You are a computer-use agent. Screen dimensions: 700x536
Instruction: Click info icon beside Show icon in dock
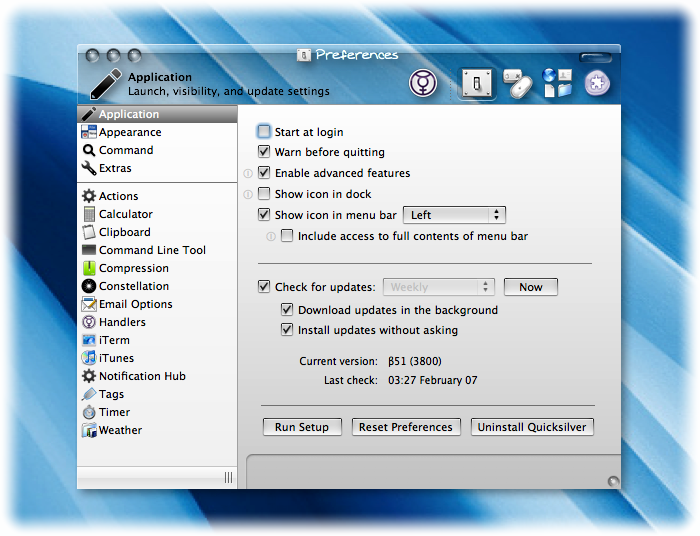[x=248, y=194]
